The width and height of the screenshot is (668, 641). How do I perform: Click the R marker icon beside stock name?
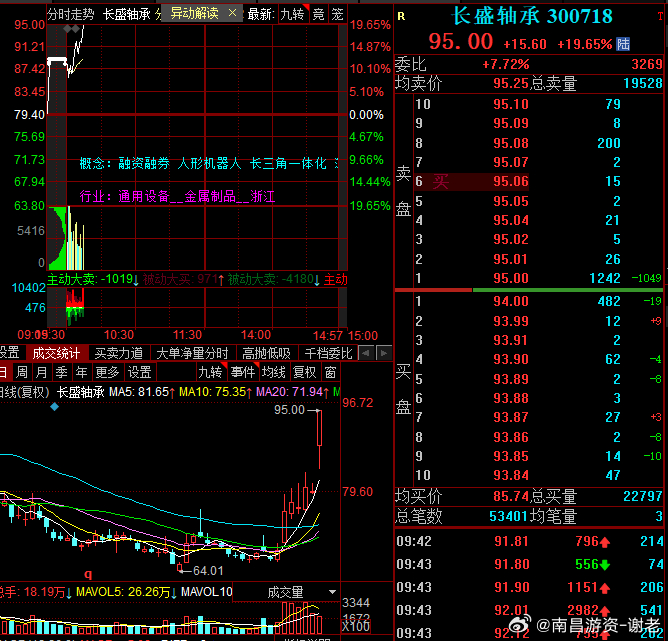coord(401,16)
